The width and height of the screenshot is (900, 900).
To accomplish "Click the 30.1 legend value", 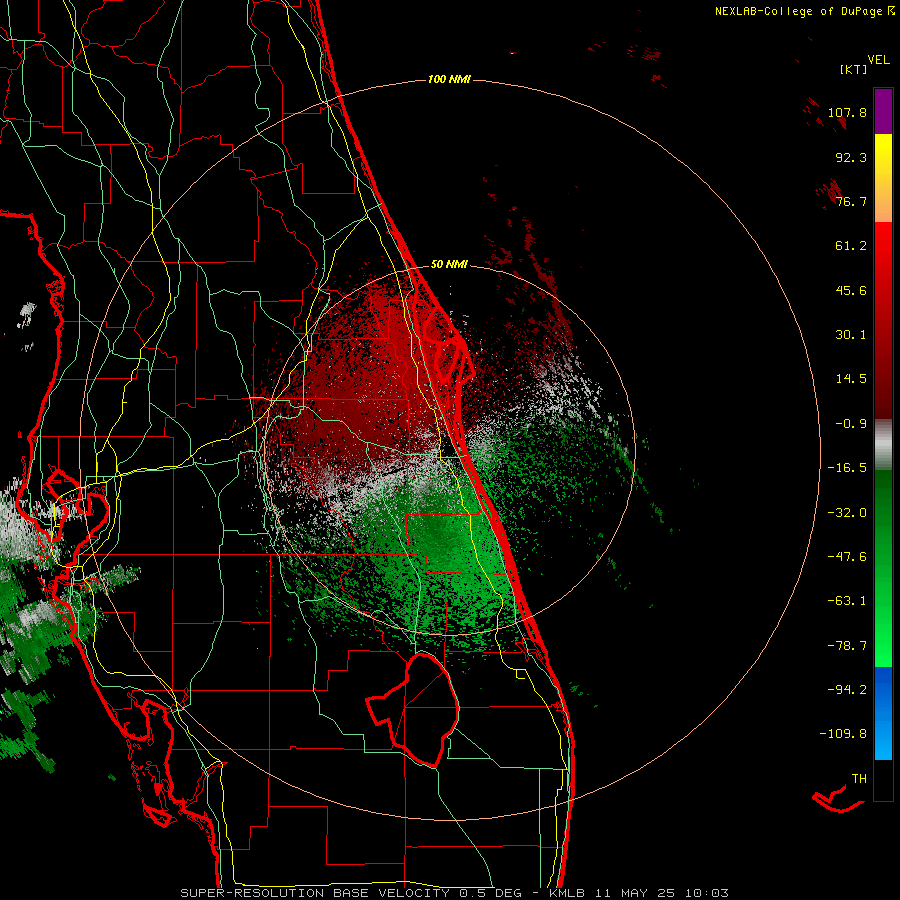I will (x=851, y=335).
